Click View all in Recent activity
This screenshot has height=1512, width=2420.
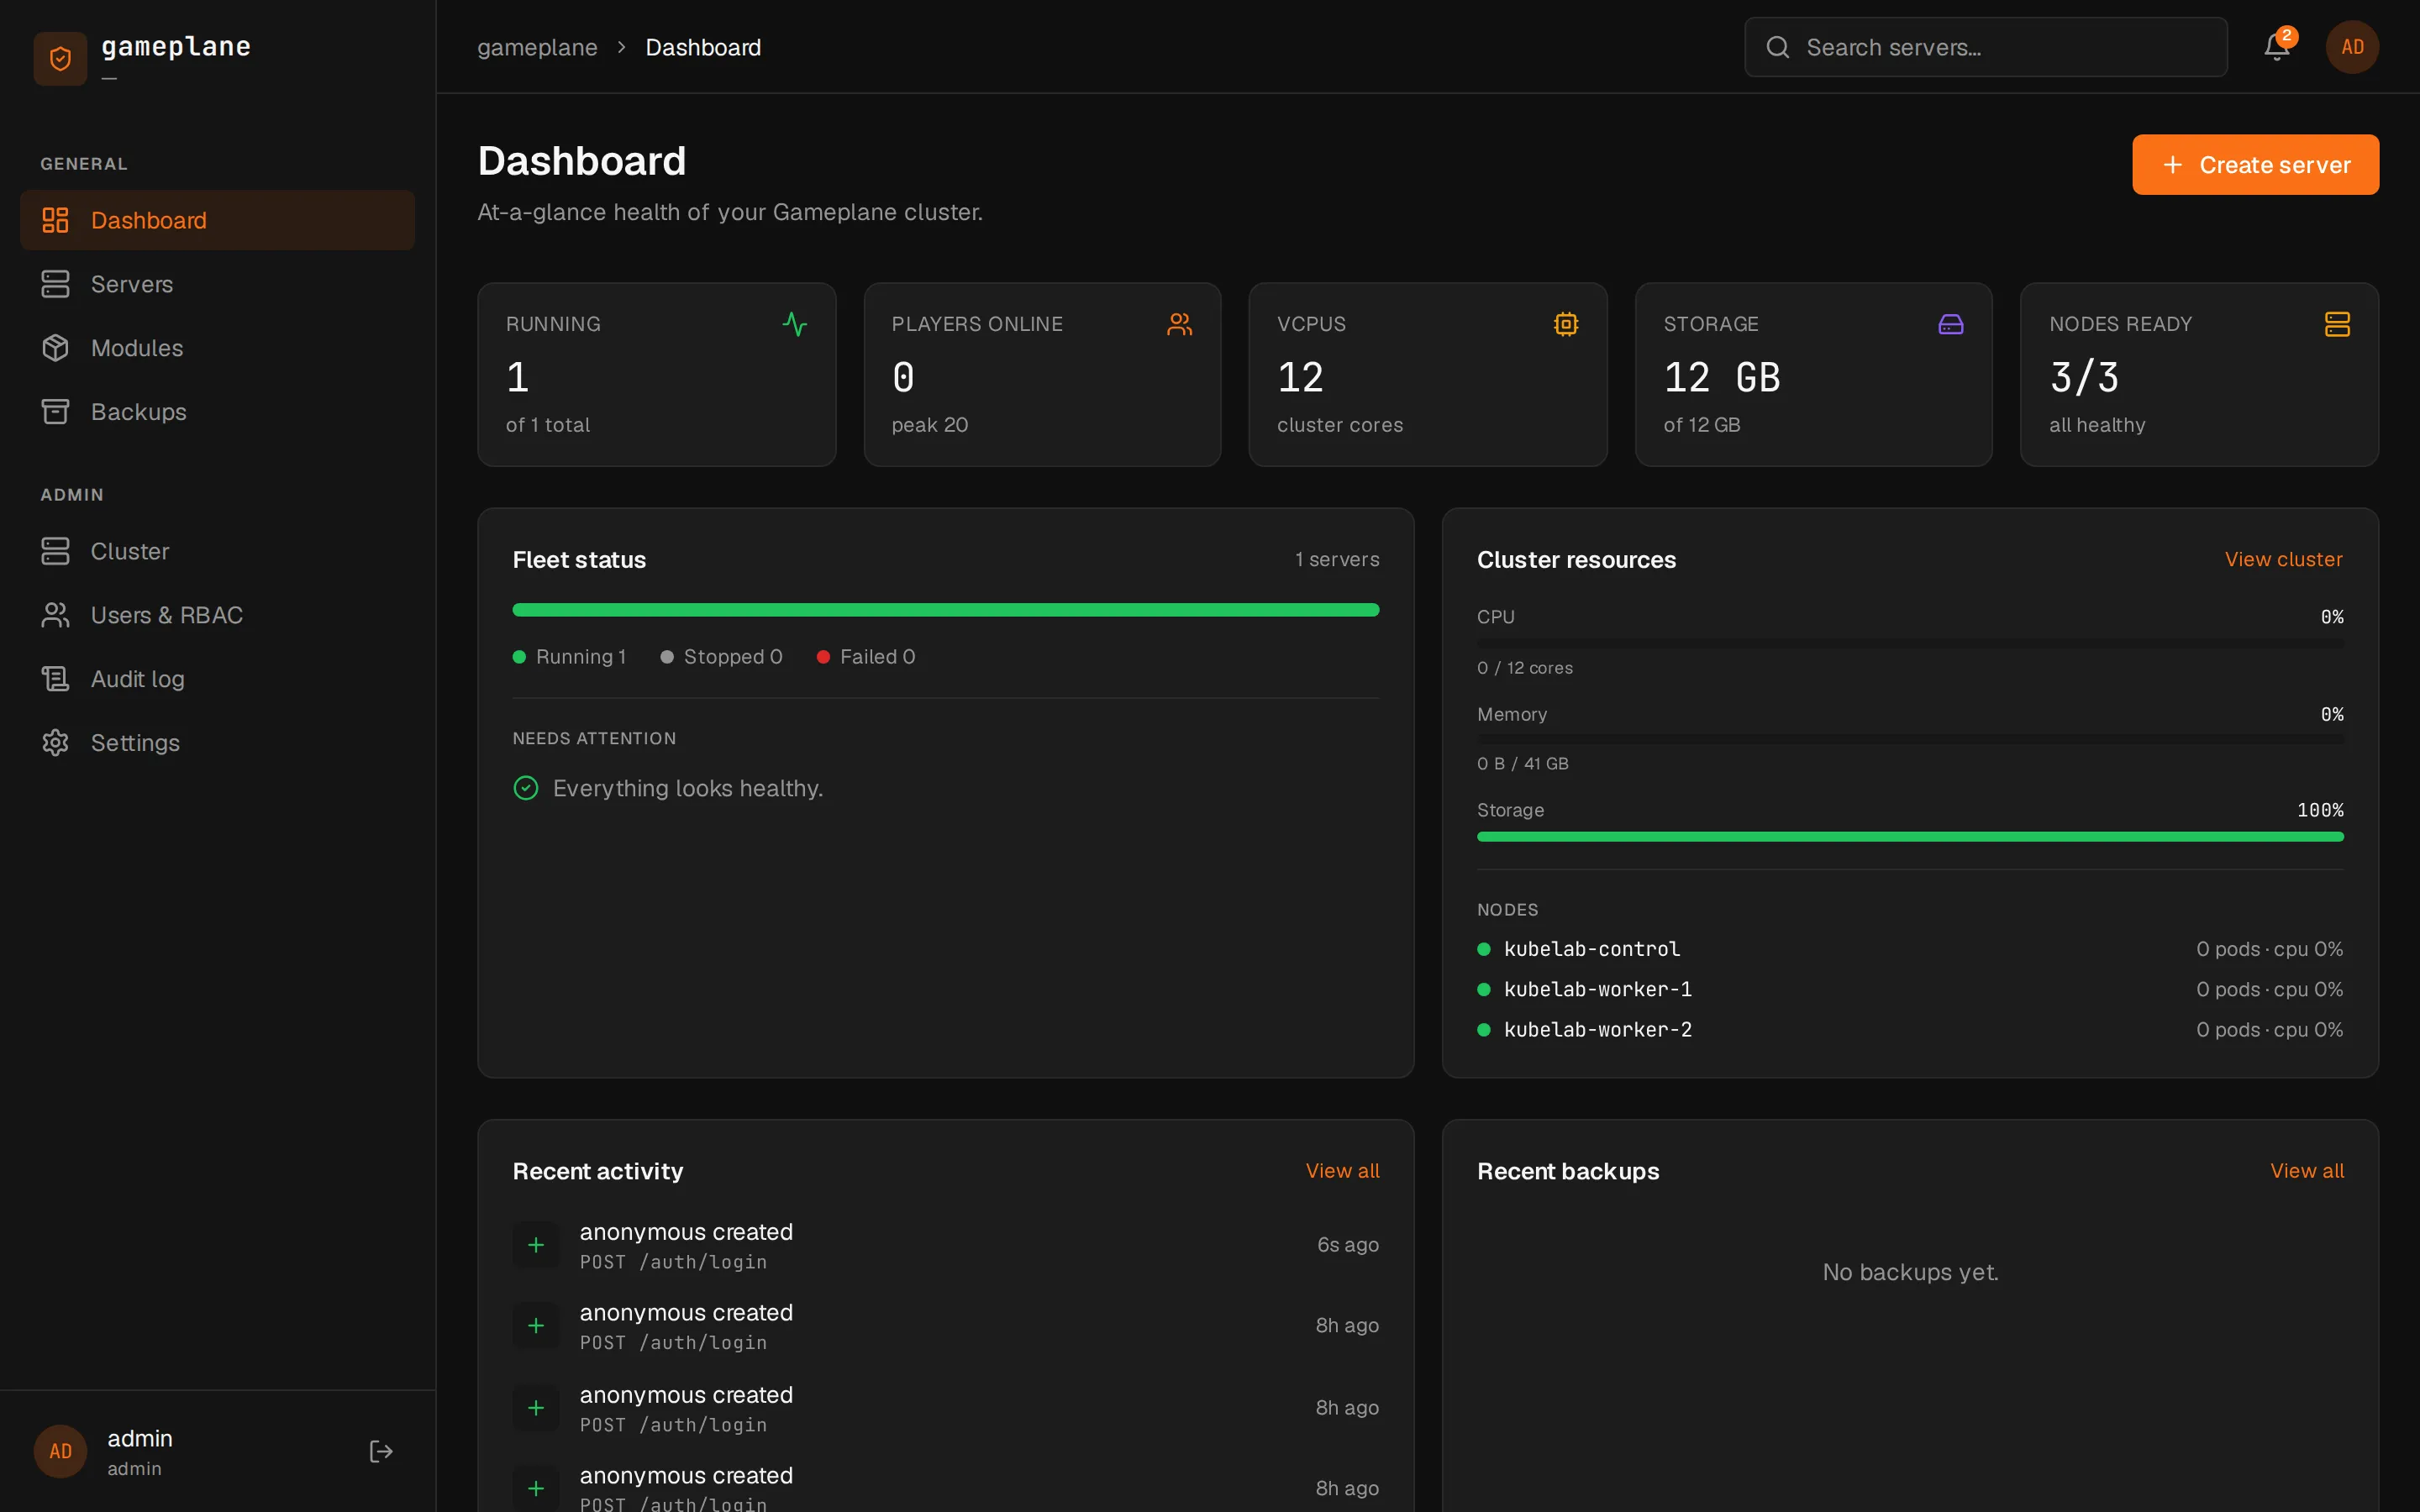click(x=1342, y=1170)
